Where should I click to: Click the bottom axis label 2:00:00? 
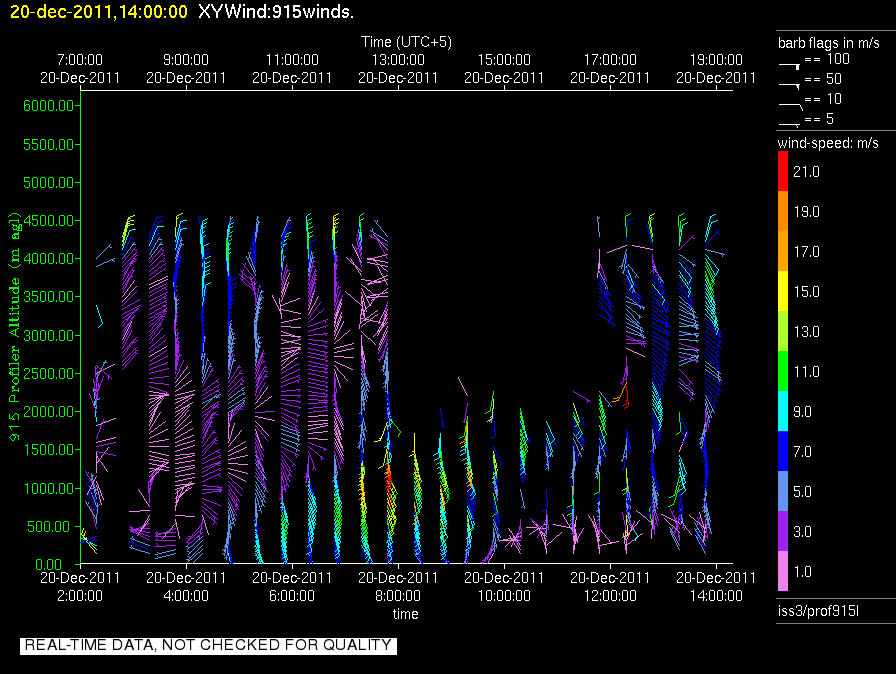point(80,596)
